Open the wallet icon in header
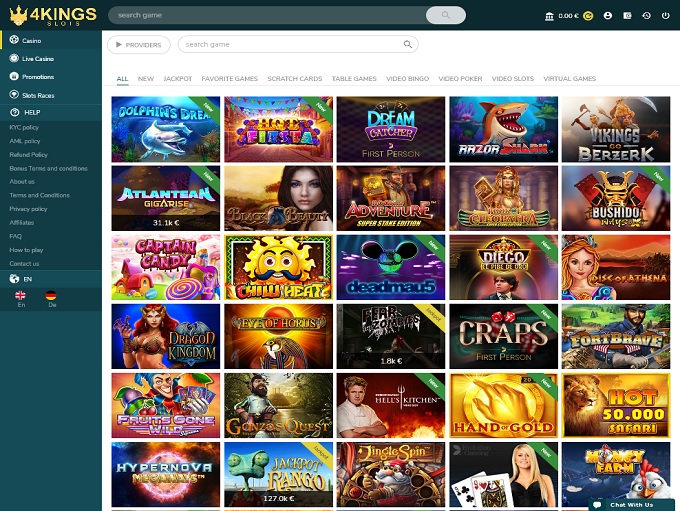The width and height of the screenshot is (680, 511). point(627,16)
